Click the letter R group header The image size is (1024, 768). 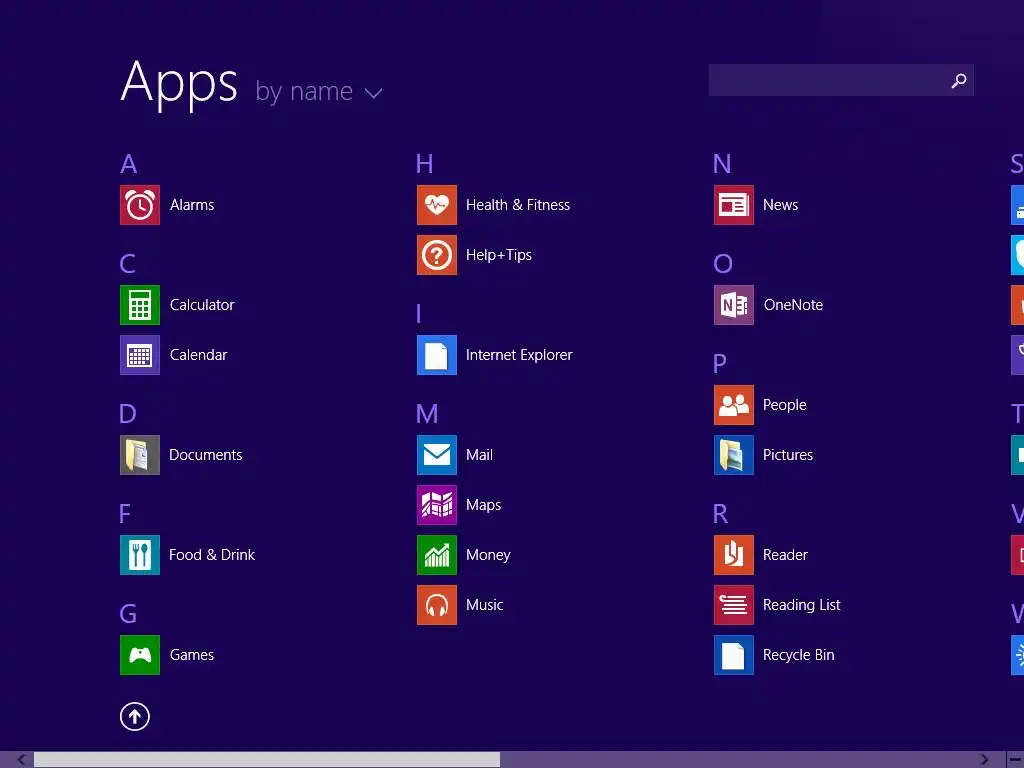pos(720,514)
